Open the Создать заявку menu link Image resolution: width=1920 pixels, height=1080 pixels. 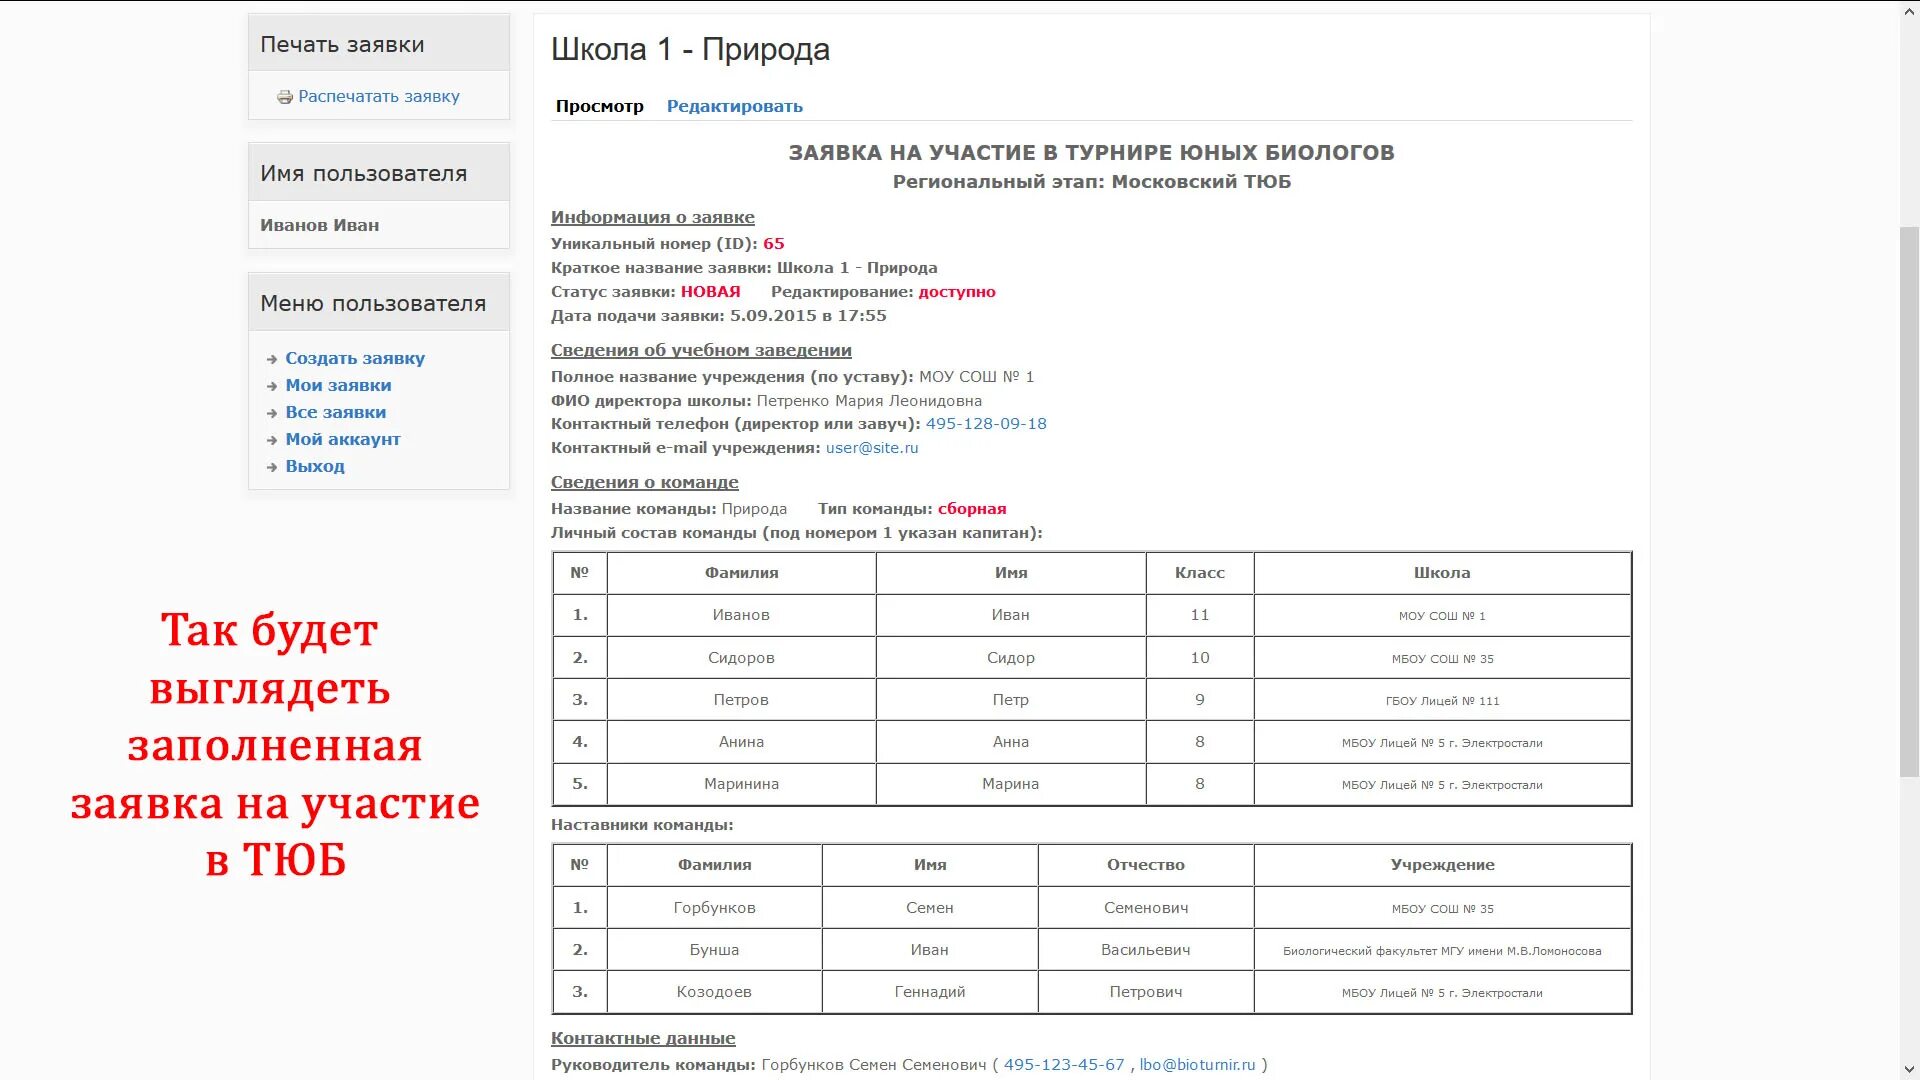[355, 358]
